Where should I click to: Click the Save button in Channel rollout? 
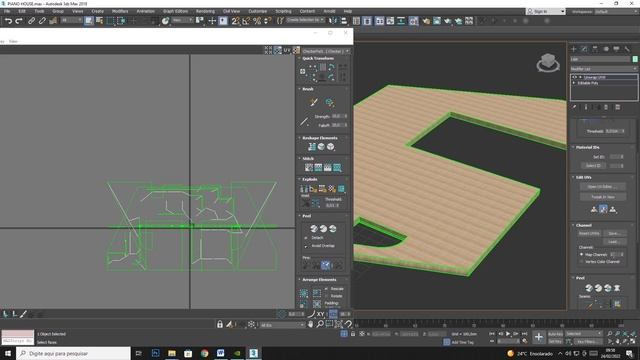(x=615, y=233)
